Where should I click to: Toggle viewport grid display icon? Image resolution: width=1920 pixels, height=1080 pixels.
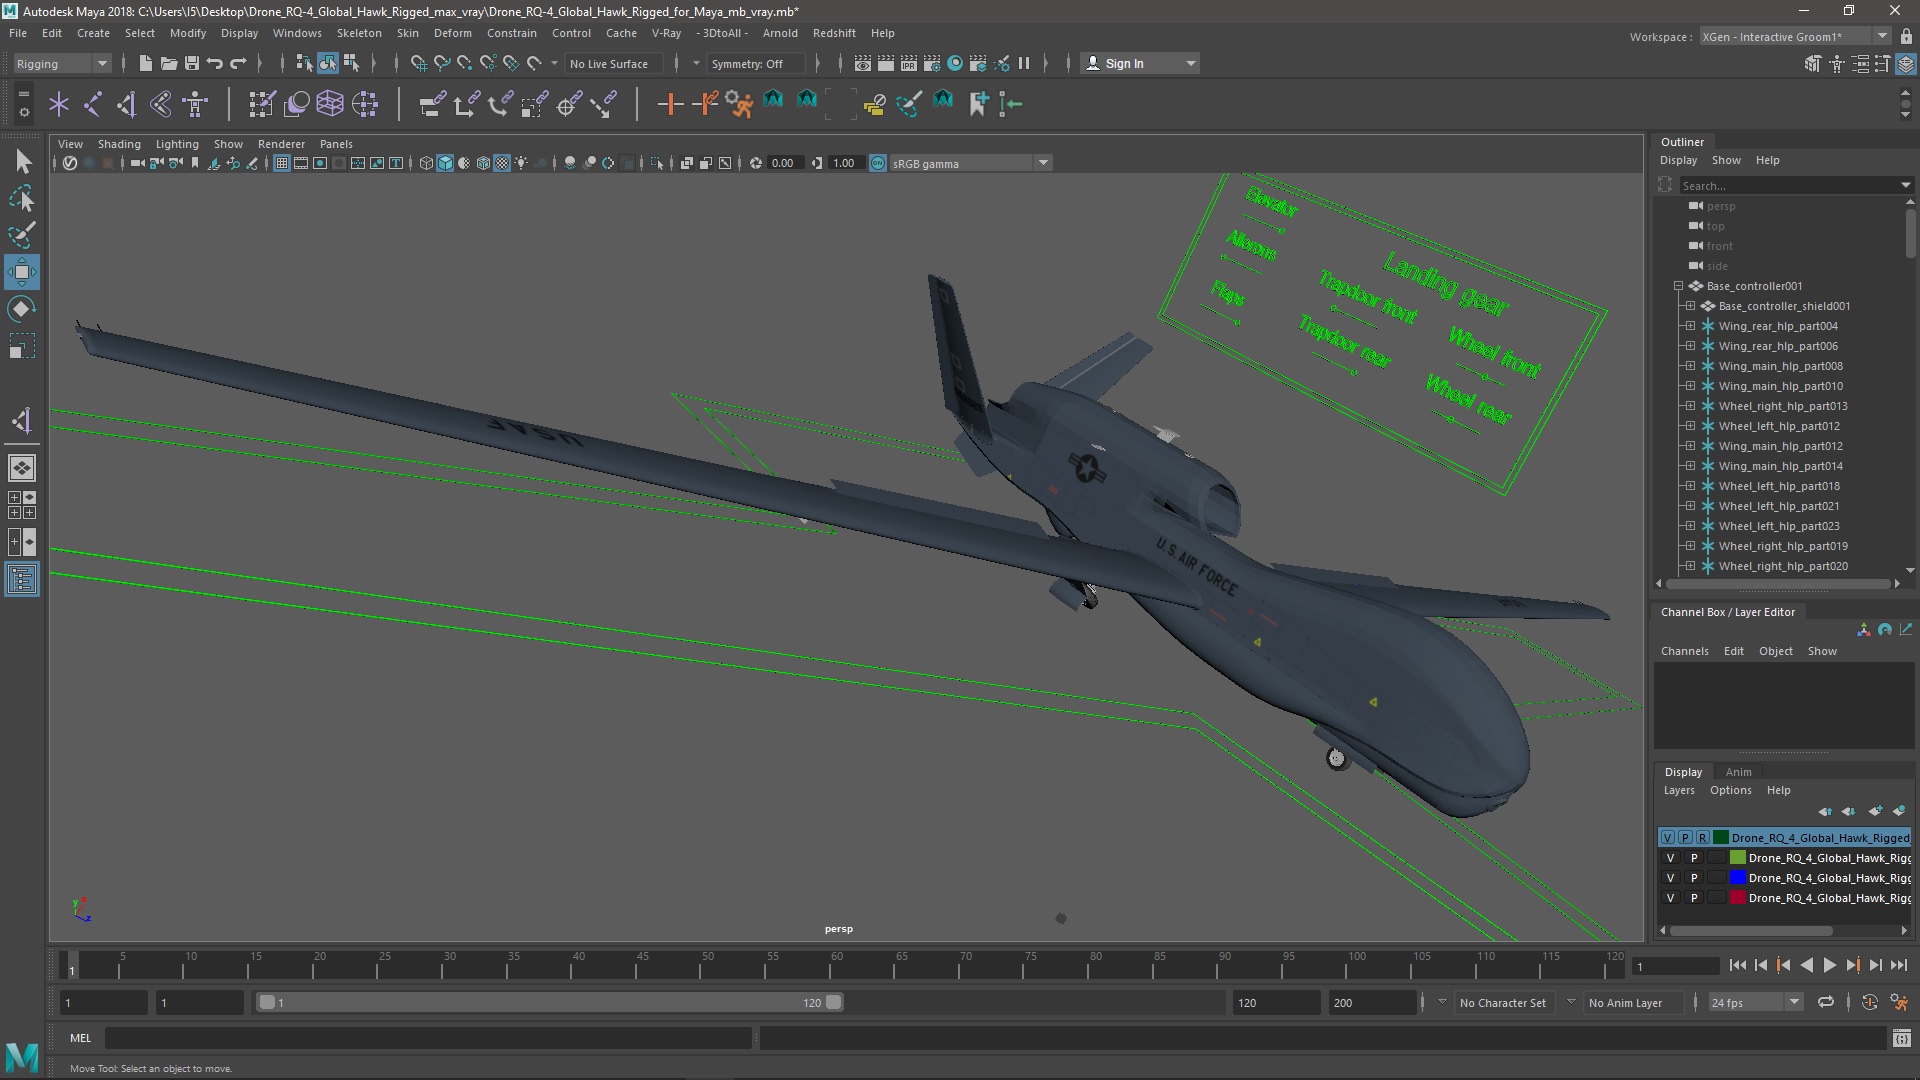click(x=282, y=163)
